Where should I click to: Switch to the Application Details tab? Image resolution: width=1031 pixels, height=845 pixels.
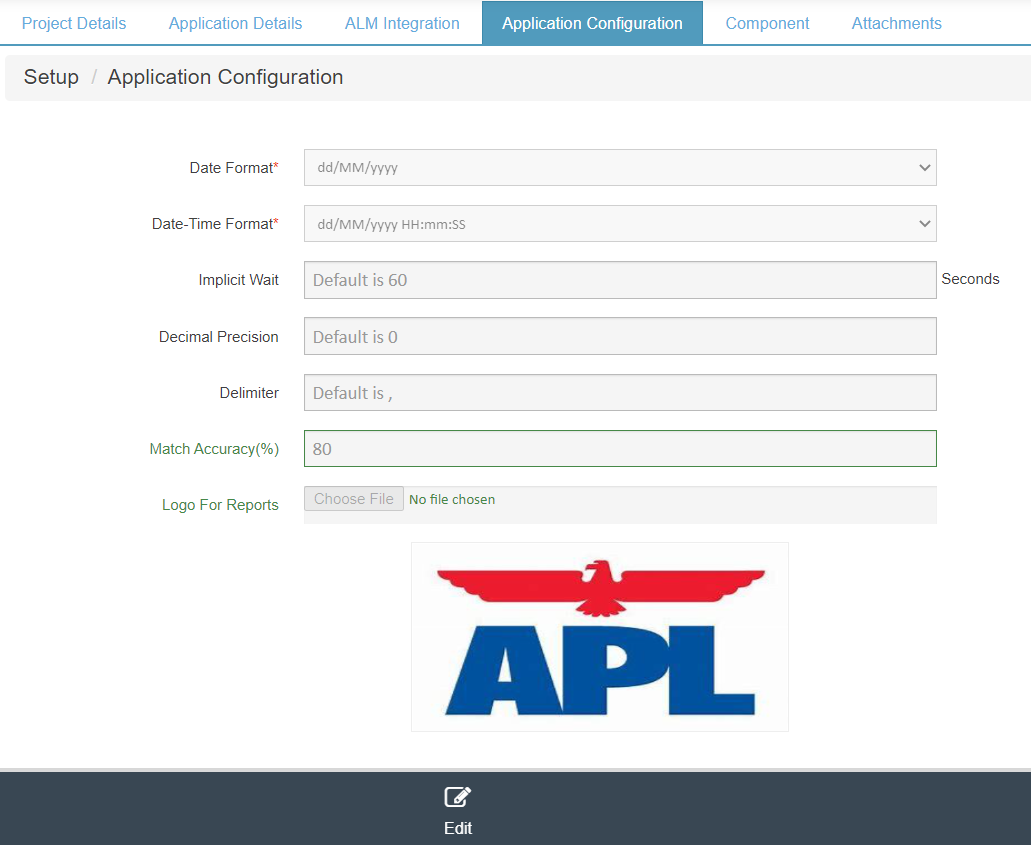235,23
